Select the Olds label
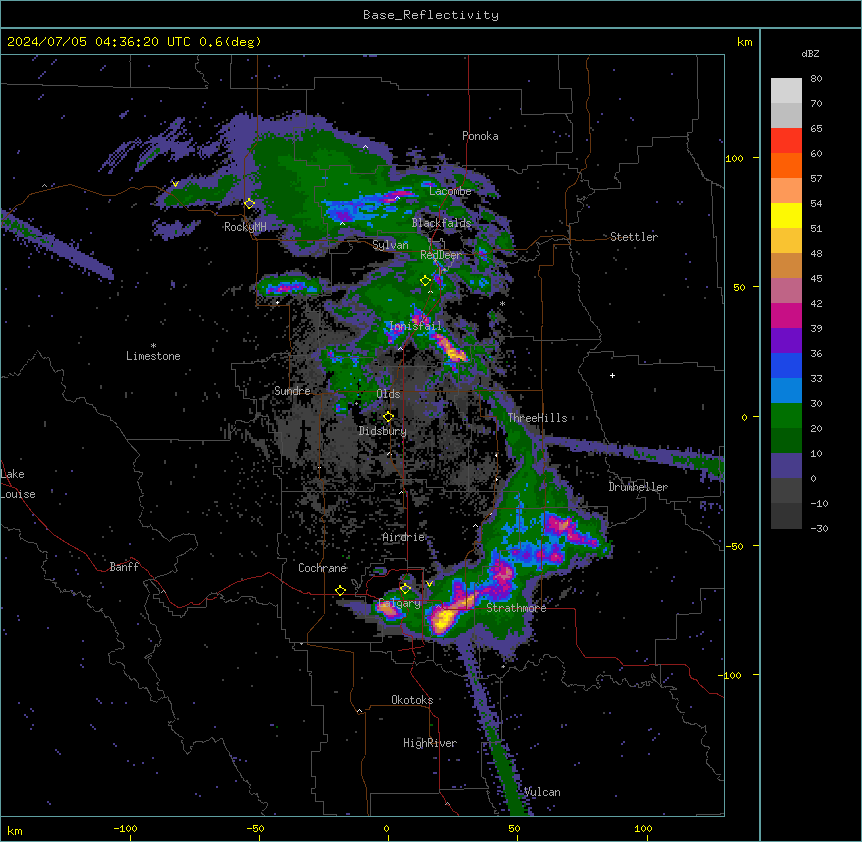This screenshot has width=862, height=842. [388, 394]
